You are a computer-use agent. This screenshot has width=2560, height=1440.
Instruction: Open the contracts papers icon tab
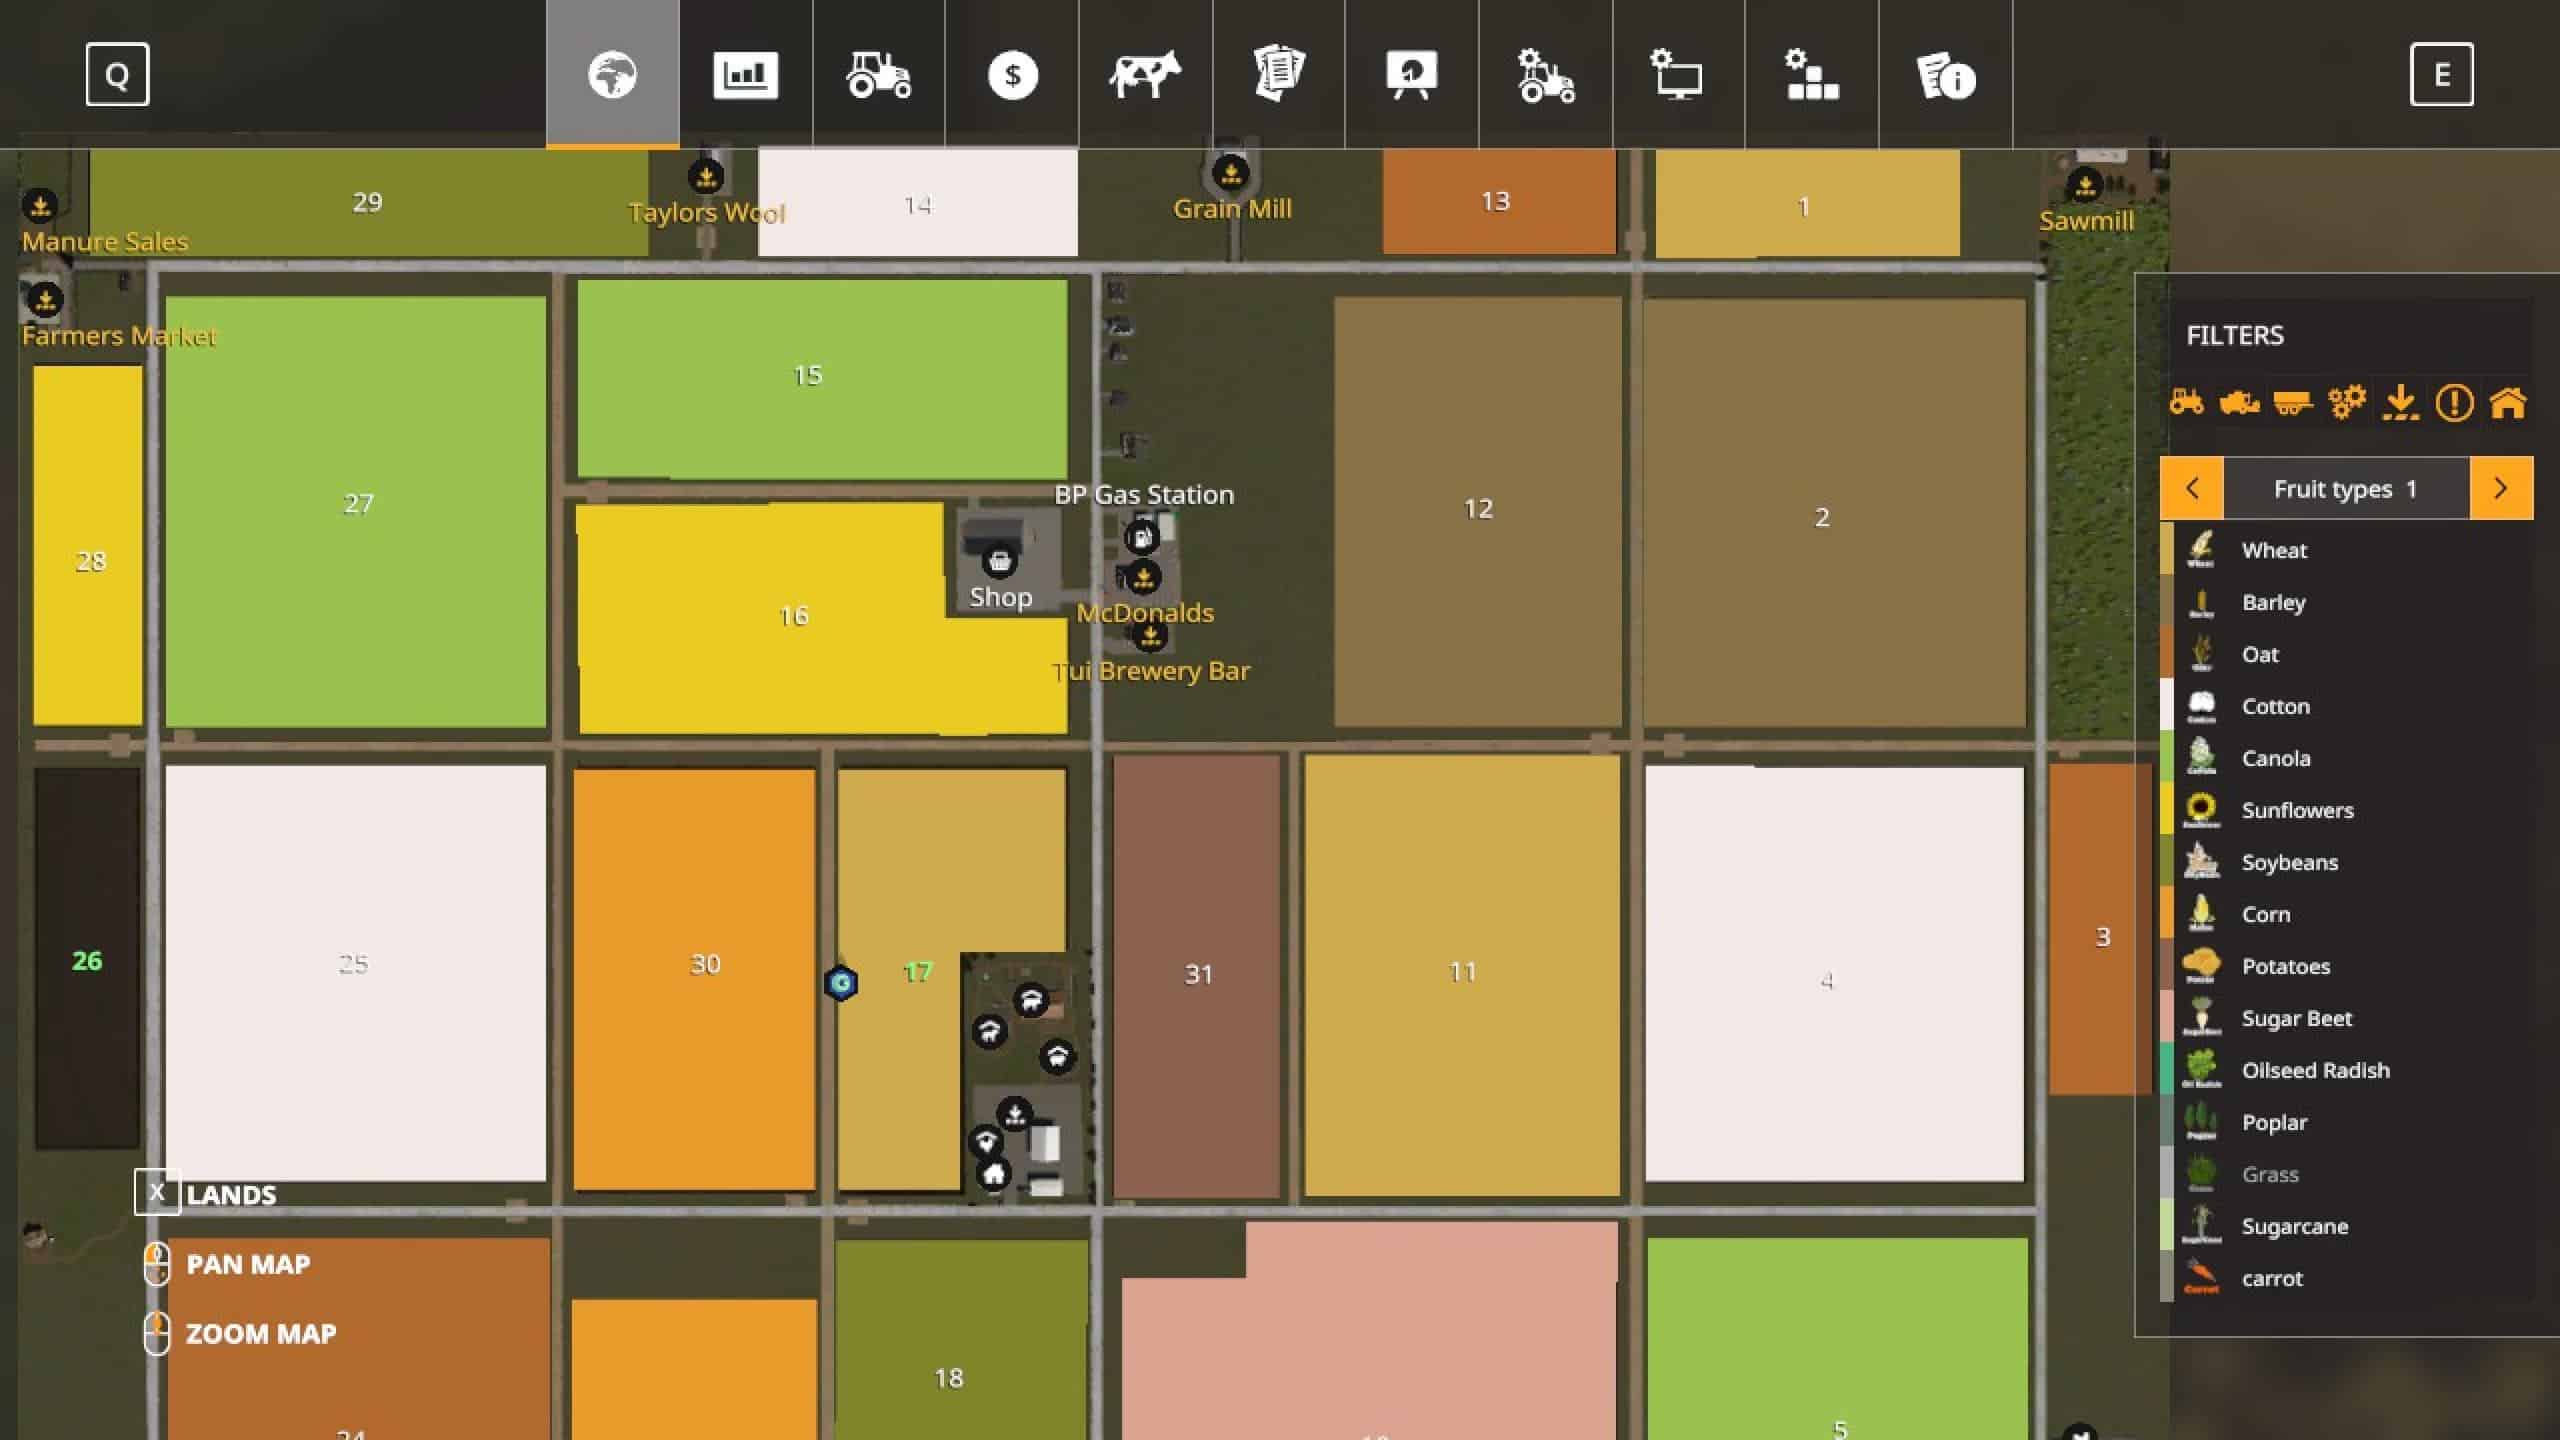(1279, 75)
